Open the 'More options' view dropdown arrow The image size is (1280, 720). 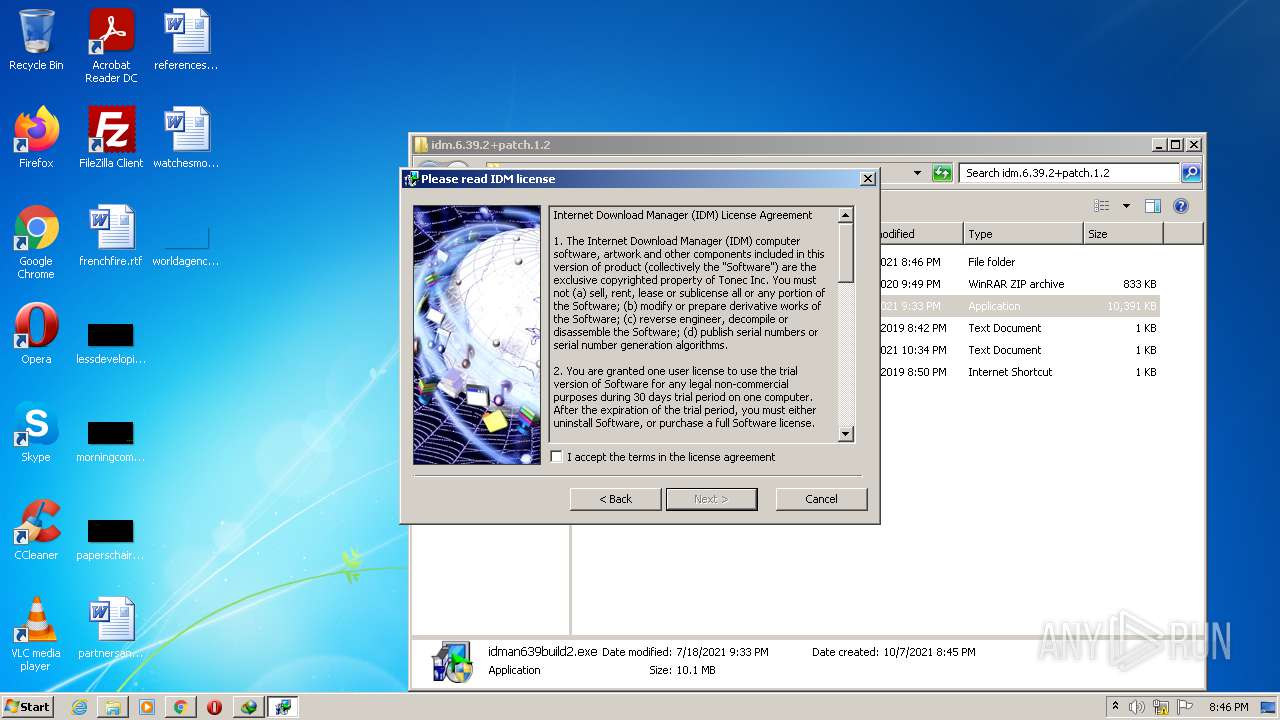click(x=1126, y=206)
